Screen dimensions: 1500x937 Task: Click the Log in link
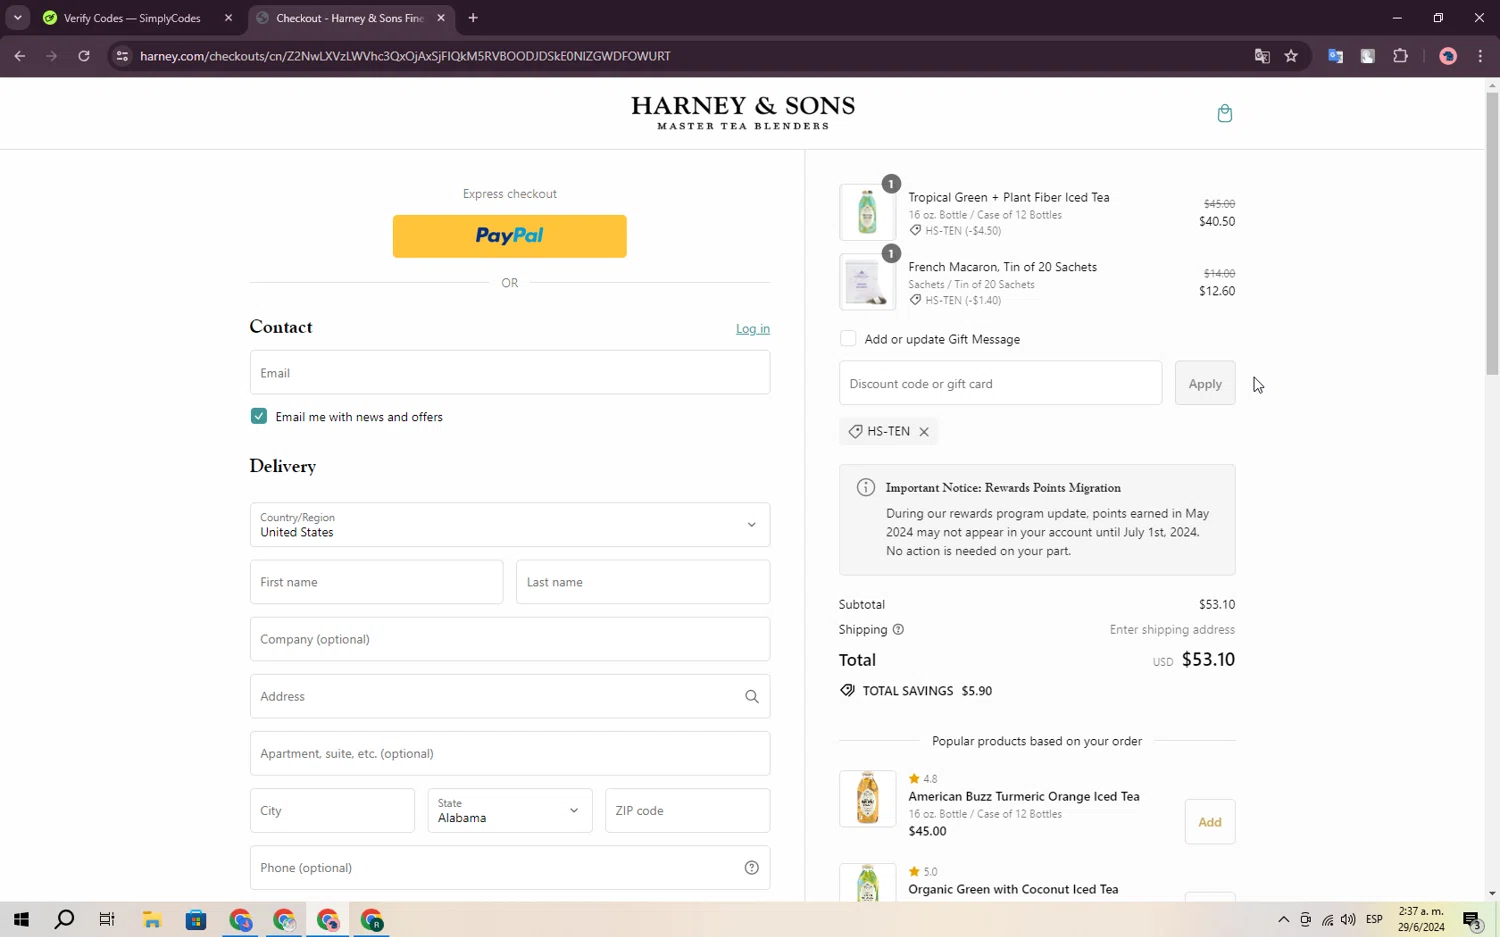(x=753, y=329)
